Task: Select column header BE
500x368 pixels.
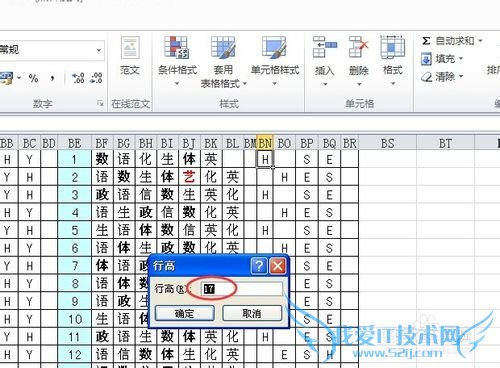Action: tap(74, 143)
